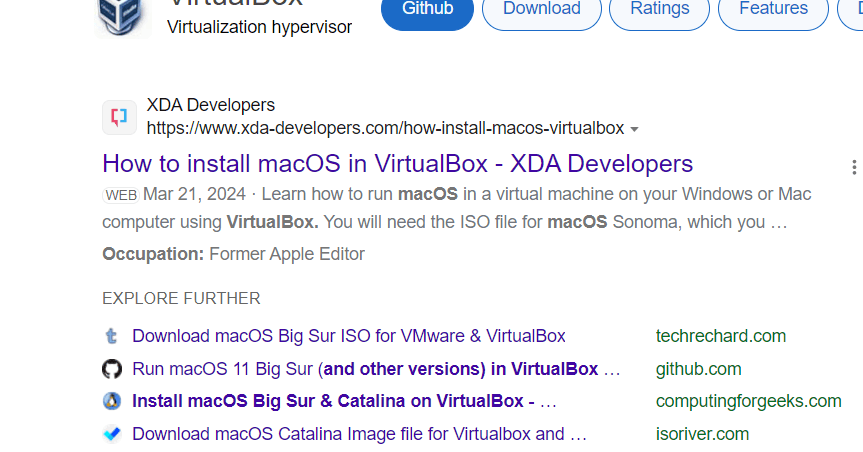Image resolution: width=863 pixels, height=452 pixels.
Task: Click the xda-developers.com URL text
Action: click(x=385, y=128)
